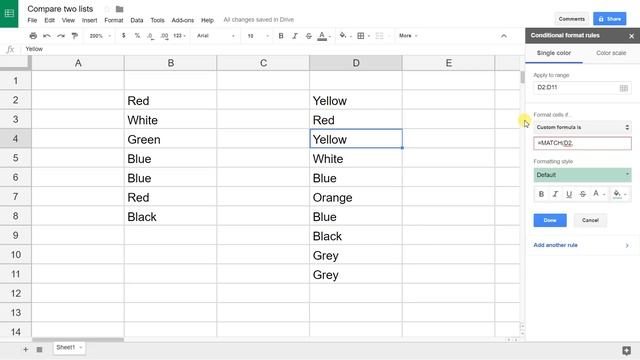Open the Default formatting style dropdown
640x360 pixels.
(582, 175)
